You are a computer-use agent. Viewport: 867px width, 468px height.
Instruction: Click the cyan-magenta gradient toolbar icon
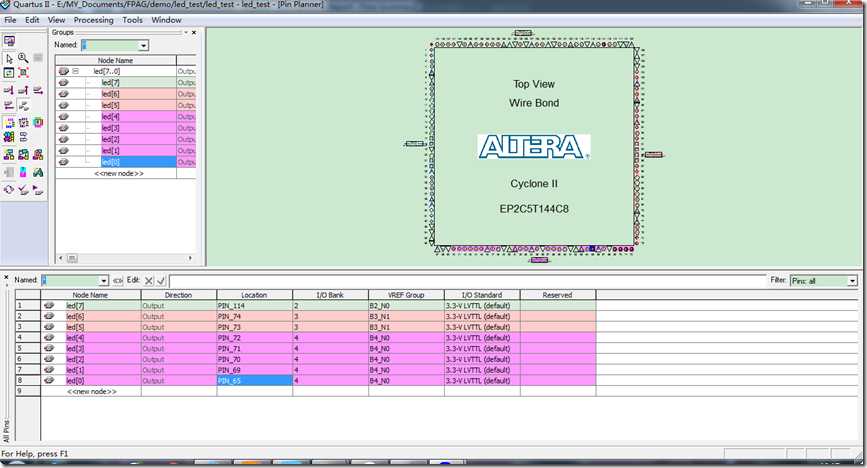coord(23,172)
